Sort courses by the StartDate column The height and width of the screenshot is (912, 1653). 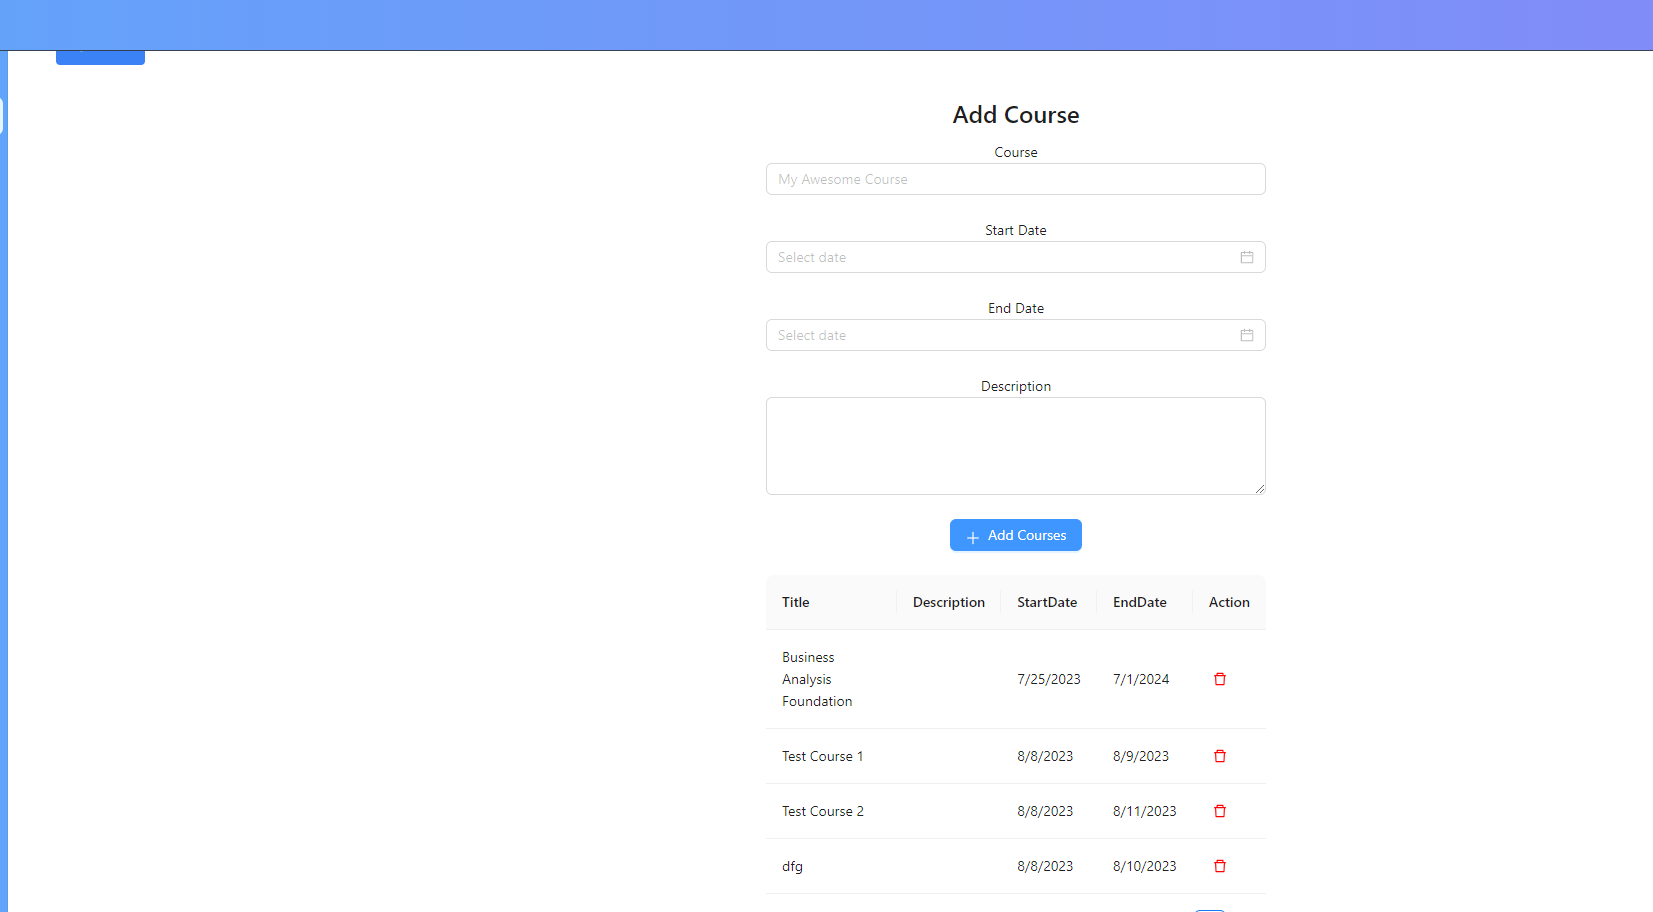click(x=1047, y=602)
